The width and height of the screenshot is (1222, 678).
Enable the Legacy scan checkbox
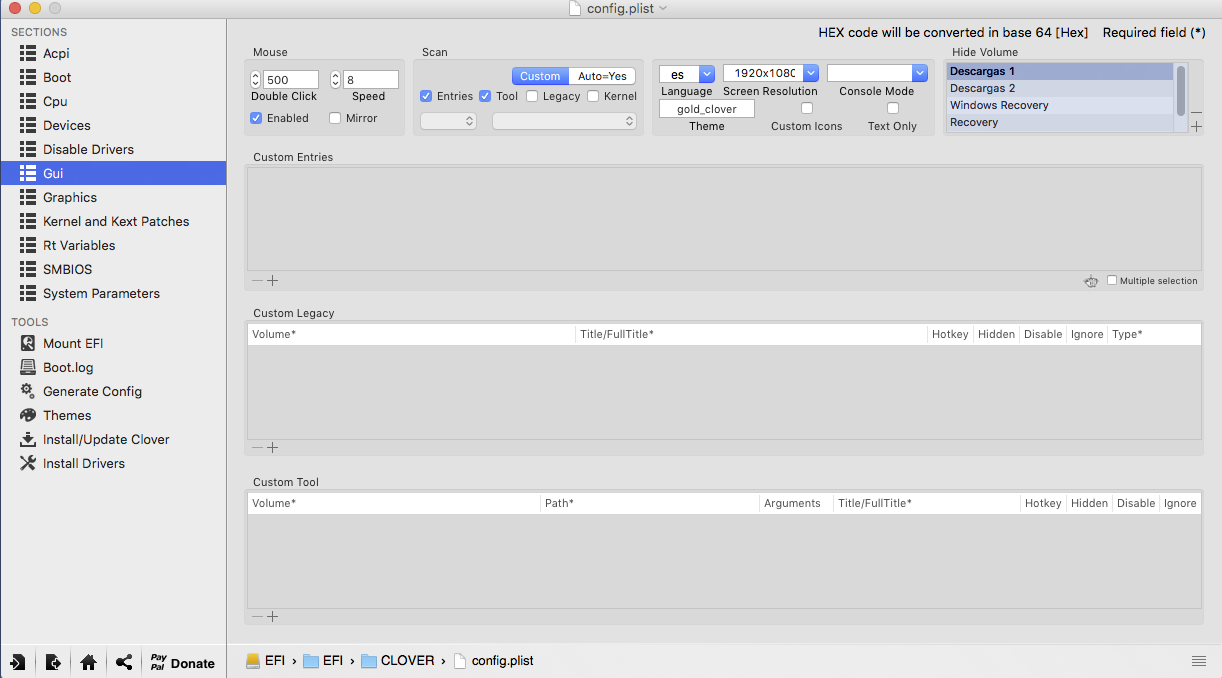pos(532,96)
